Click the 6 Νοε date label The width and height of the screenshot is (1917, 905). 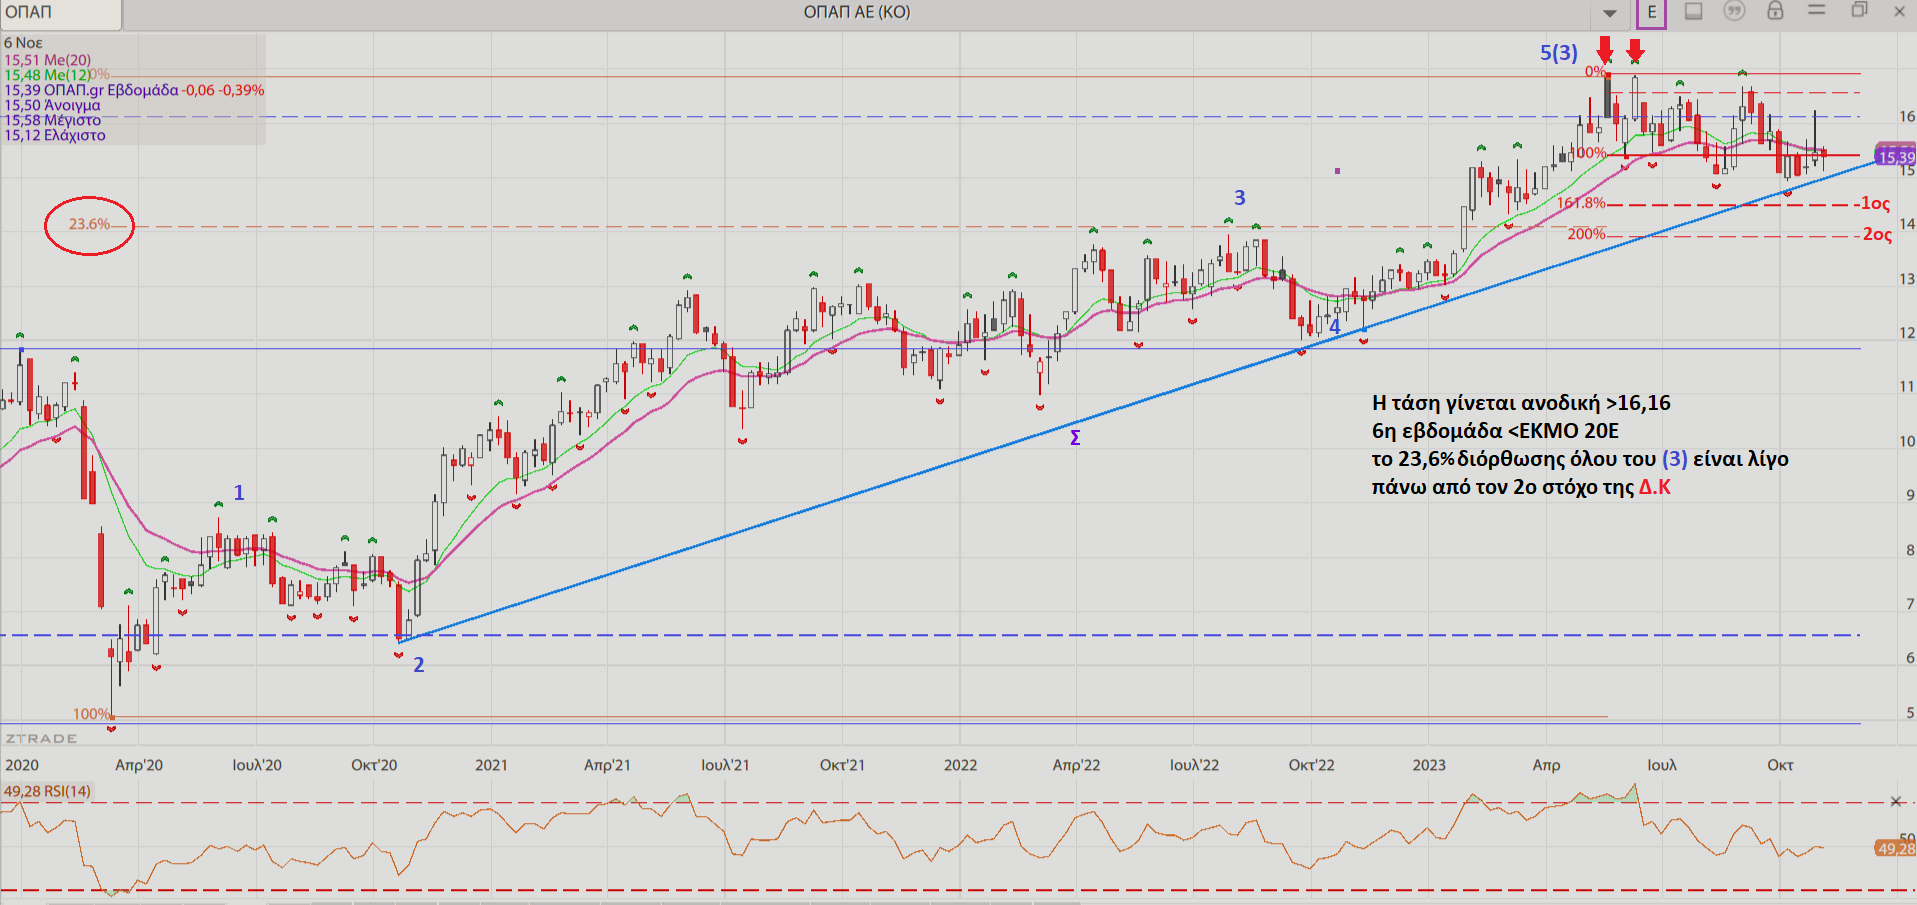(x=23, y=43)
